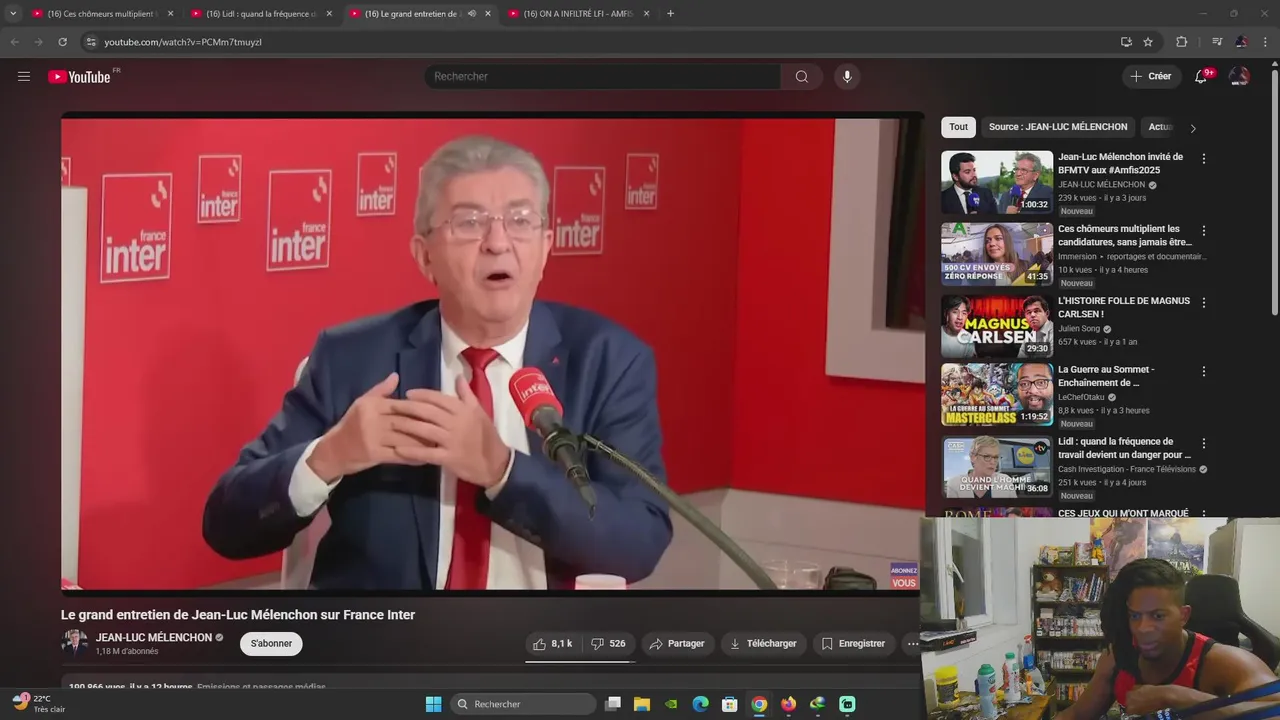Install or cast icon in address bar
Screen dimensions: 1280x720
point(1126,42)
